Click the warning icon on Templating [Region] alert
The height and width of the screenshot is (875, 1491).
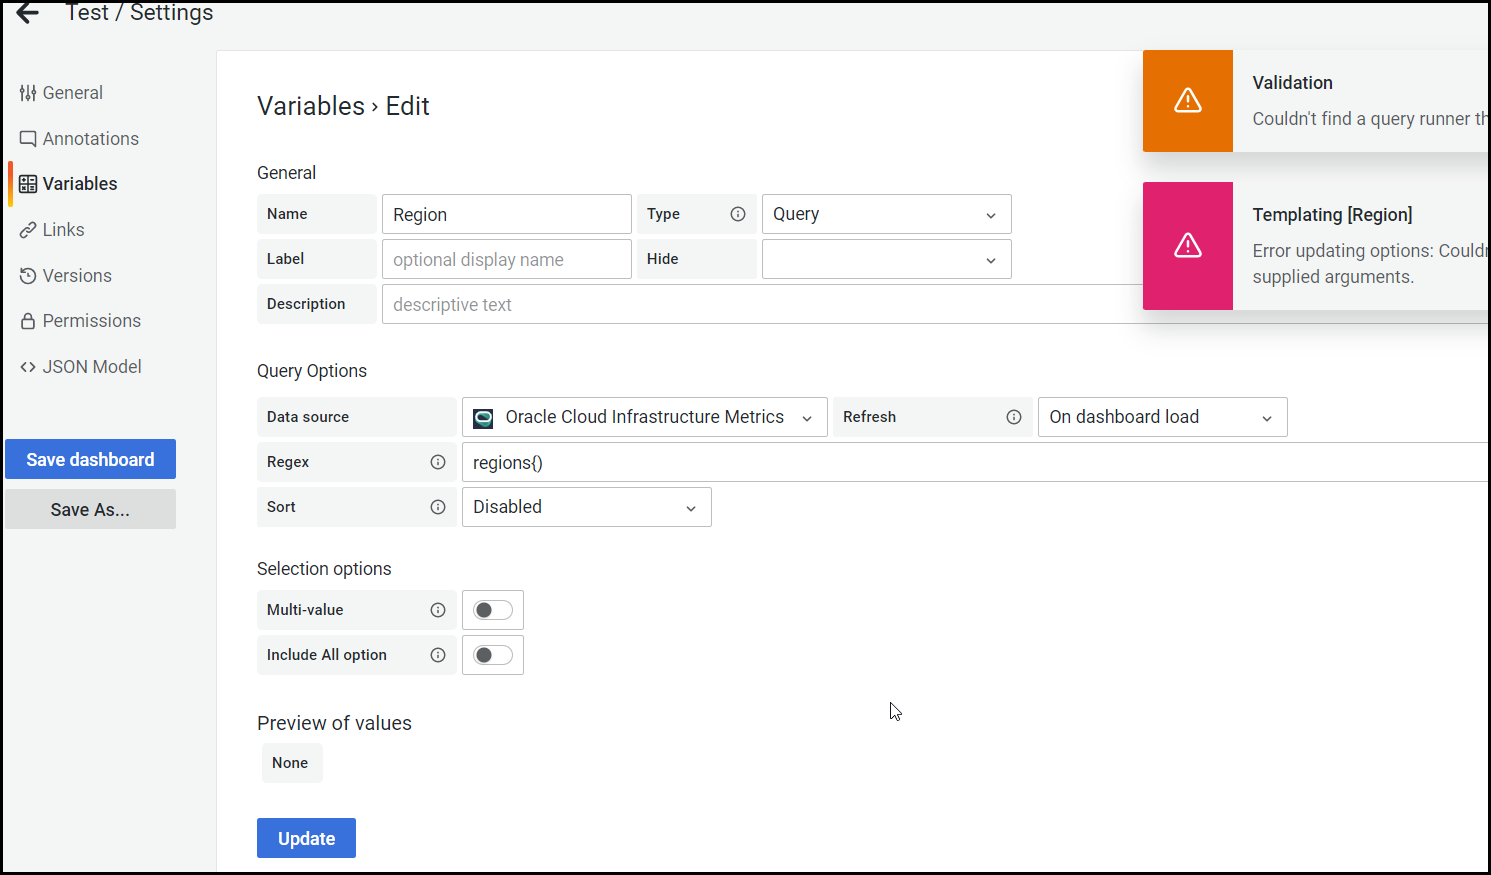[x=1187, y=245]
